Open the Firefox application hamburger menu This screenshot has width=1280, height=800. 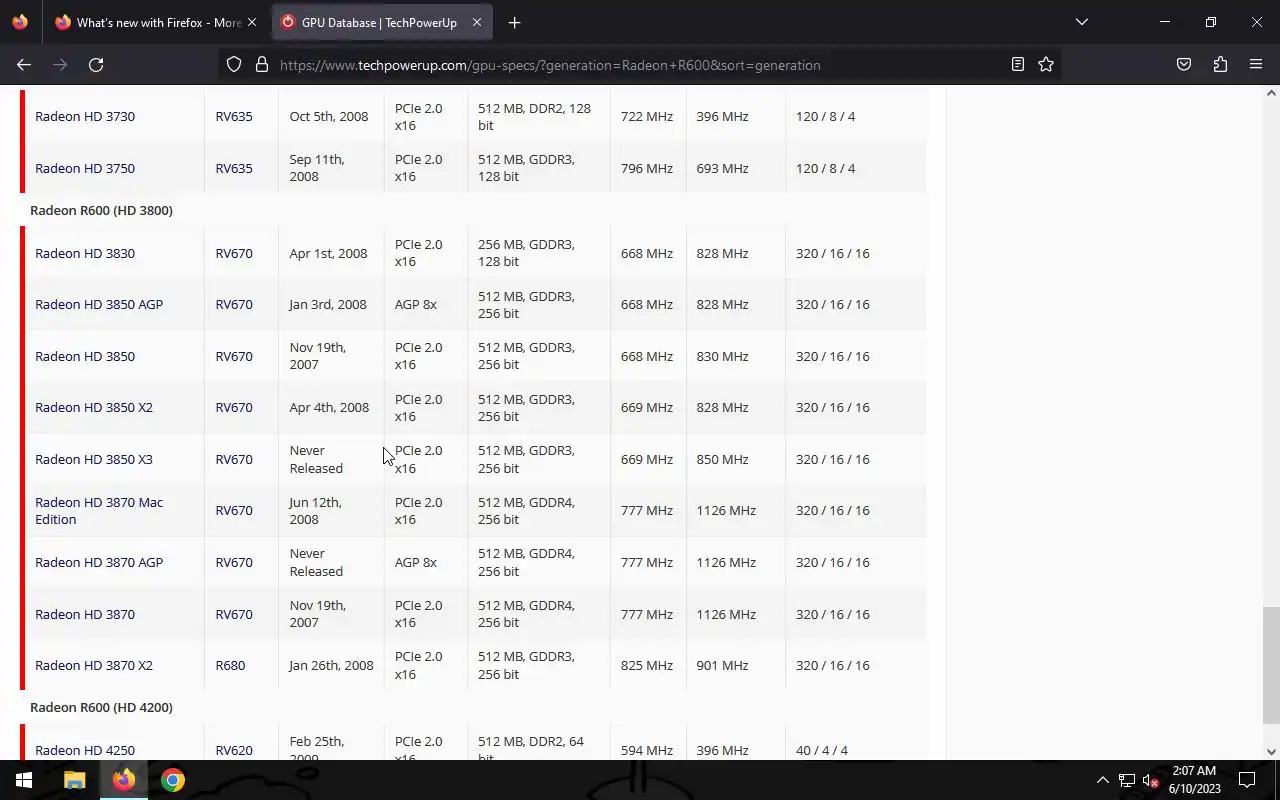click(x=1256, y=65)
